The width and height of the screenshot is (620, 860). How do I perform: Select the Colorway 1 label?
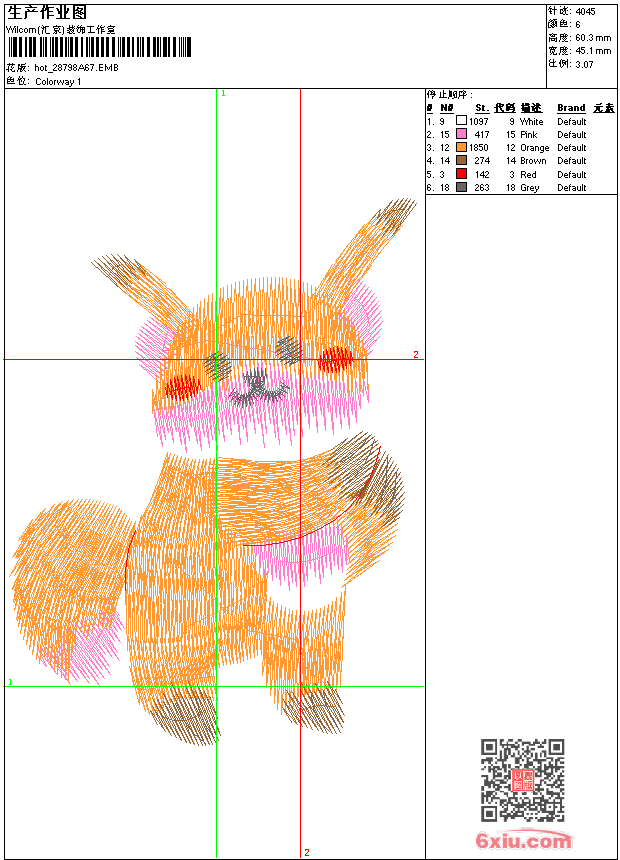click(58, 81)
